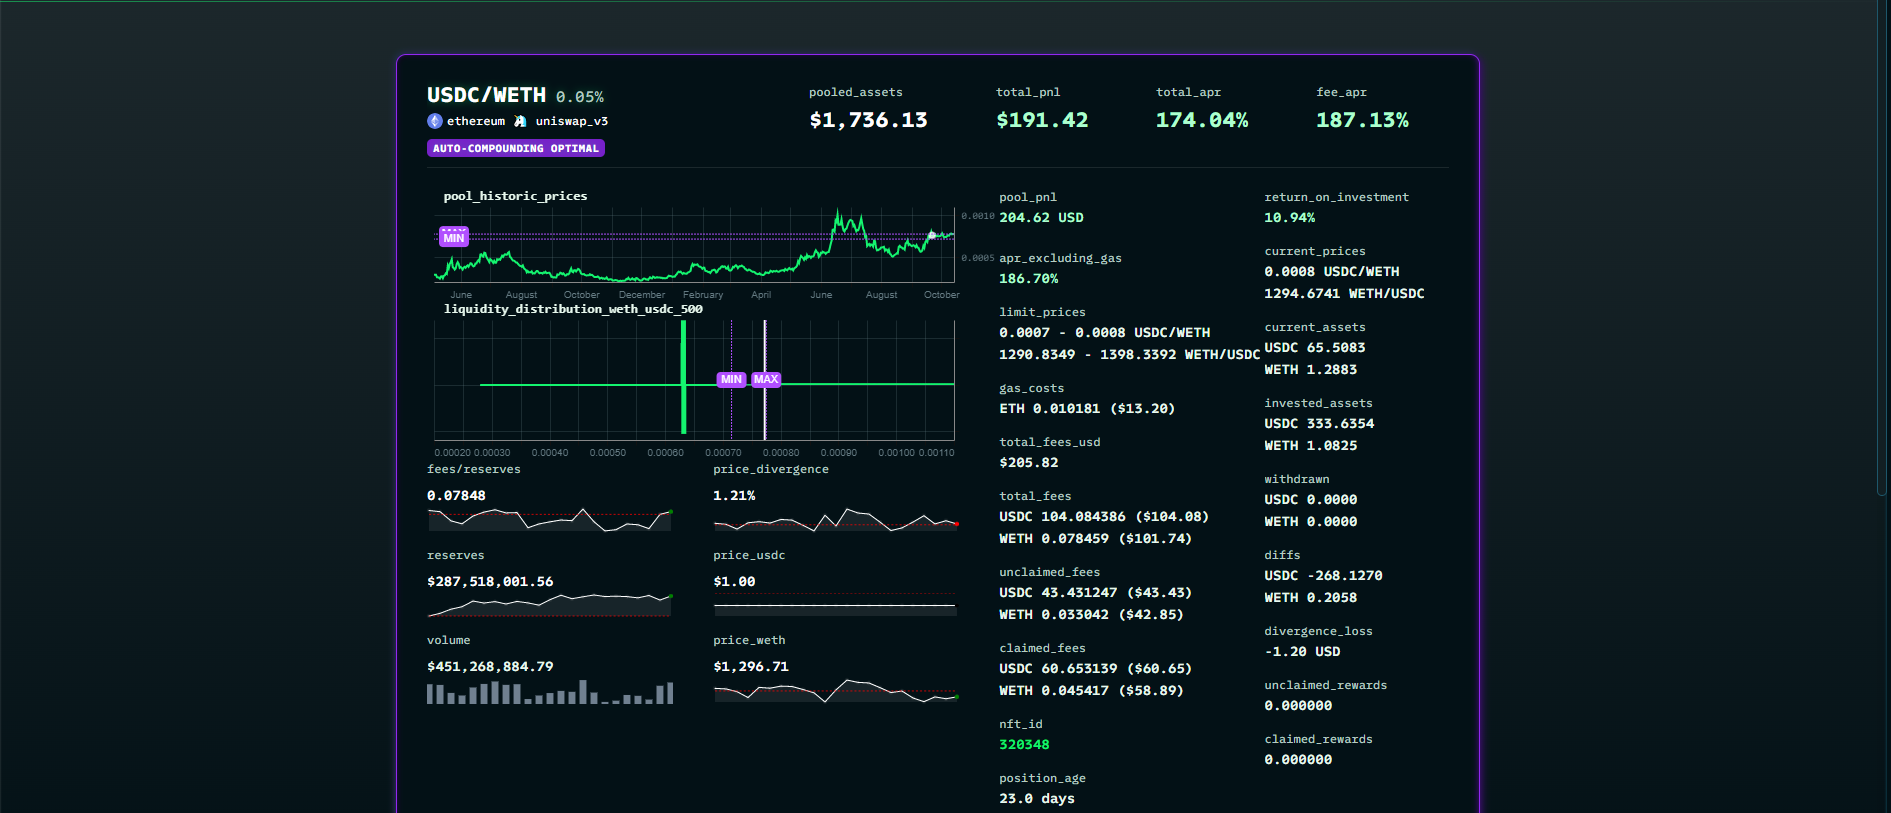Click the fees/reserves sparkline chart
This screenshot has width=1891, height=813.
(549, 520)
